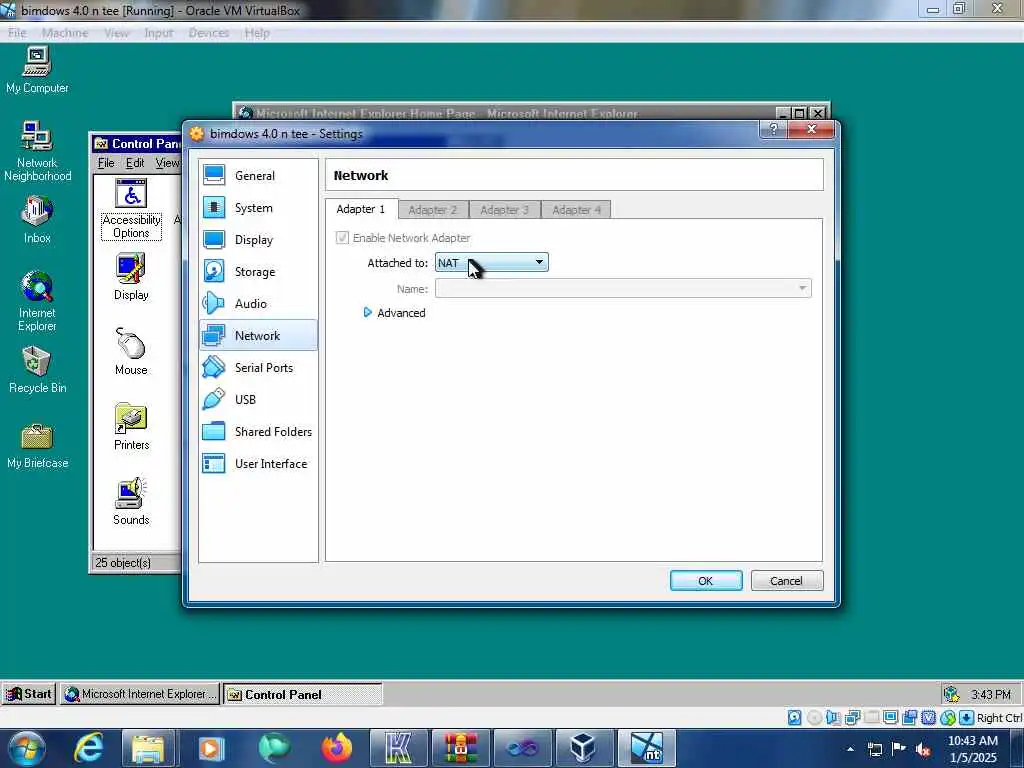Select Accessibility Options in Control Panel
The height and width of the screenshot is (768, 1024).
(x=131, y=210)
